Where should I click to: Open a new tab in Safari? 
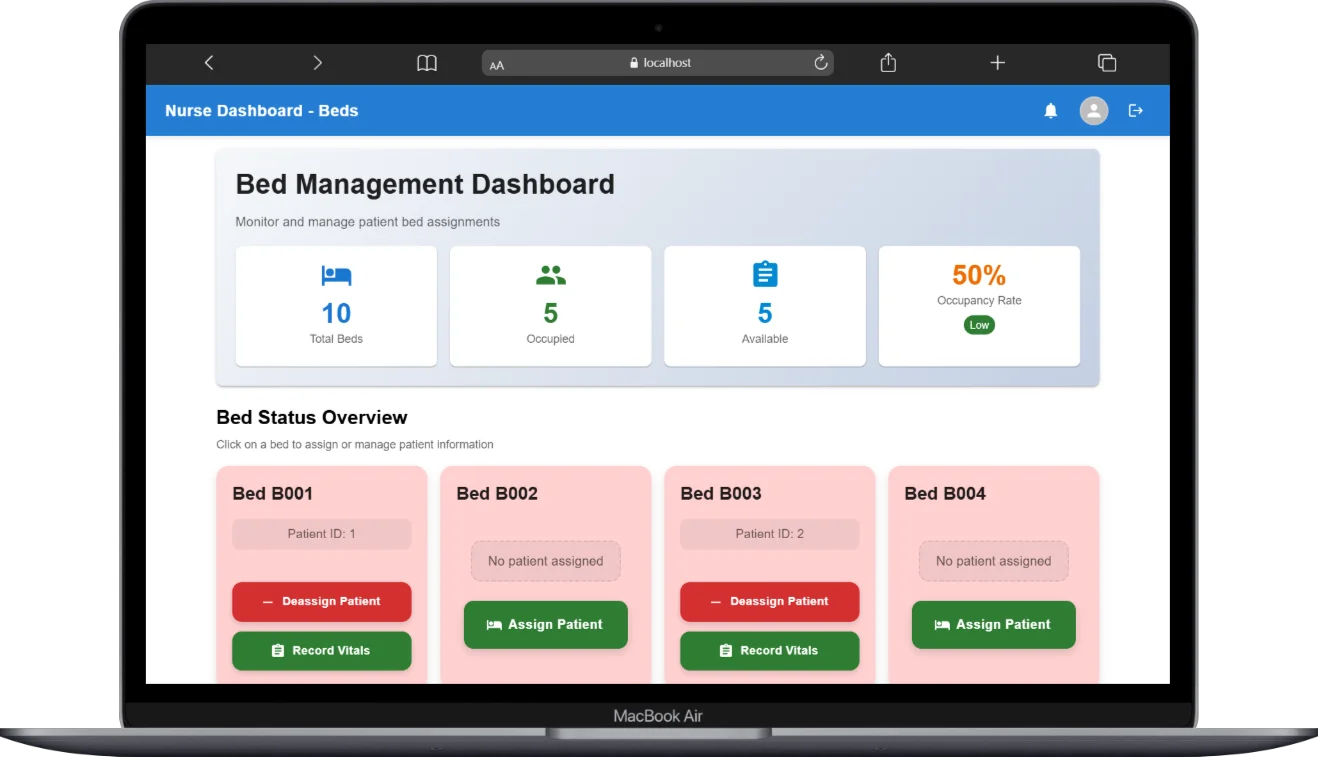(x=997, y=62)
